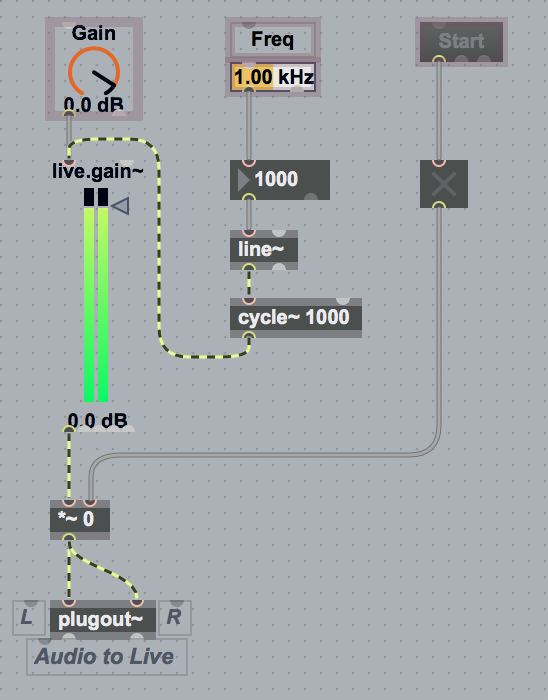Click the 1000 number box

[x=280, y=179]
